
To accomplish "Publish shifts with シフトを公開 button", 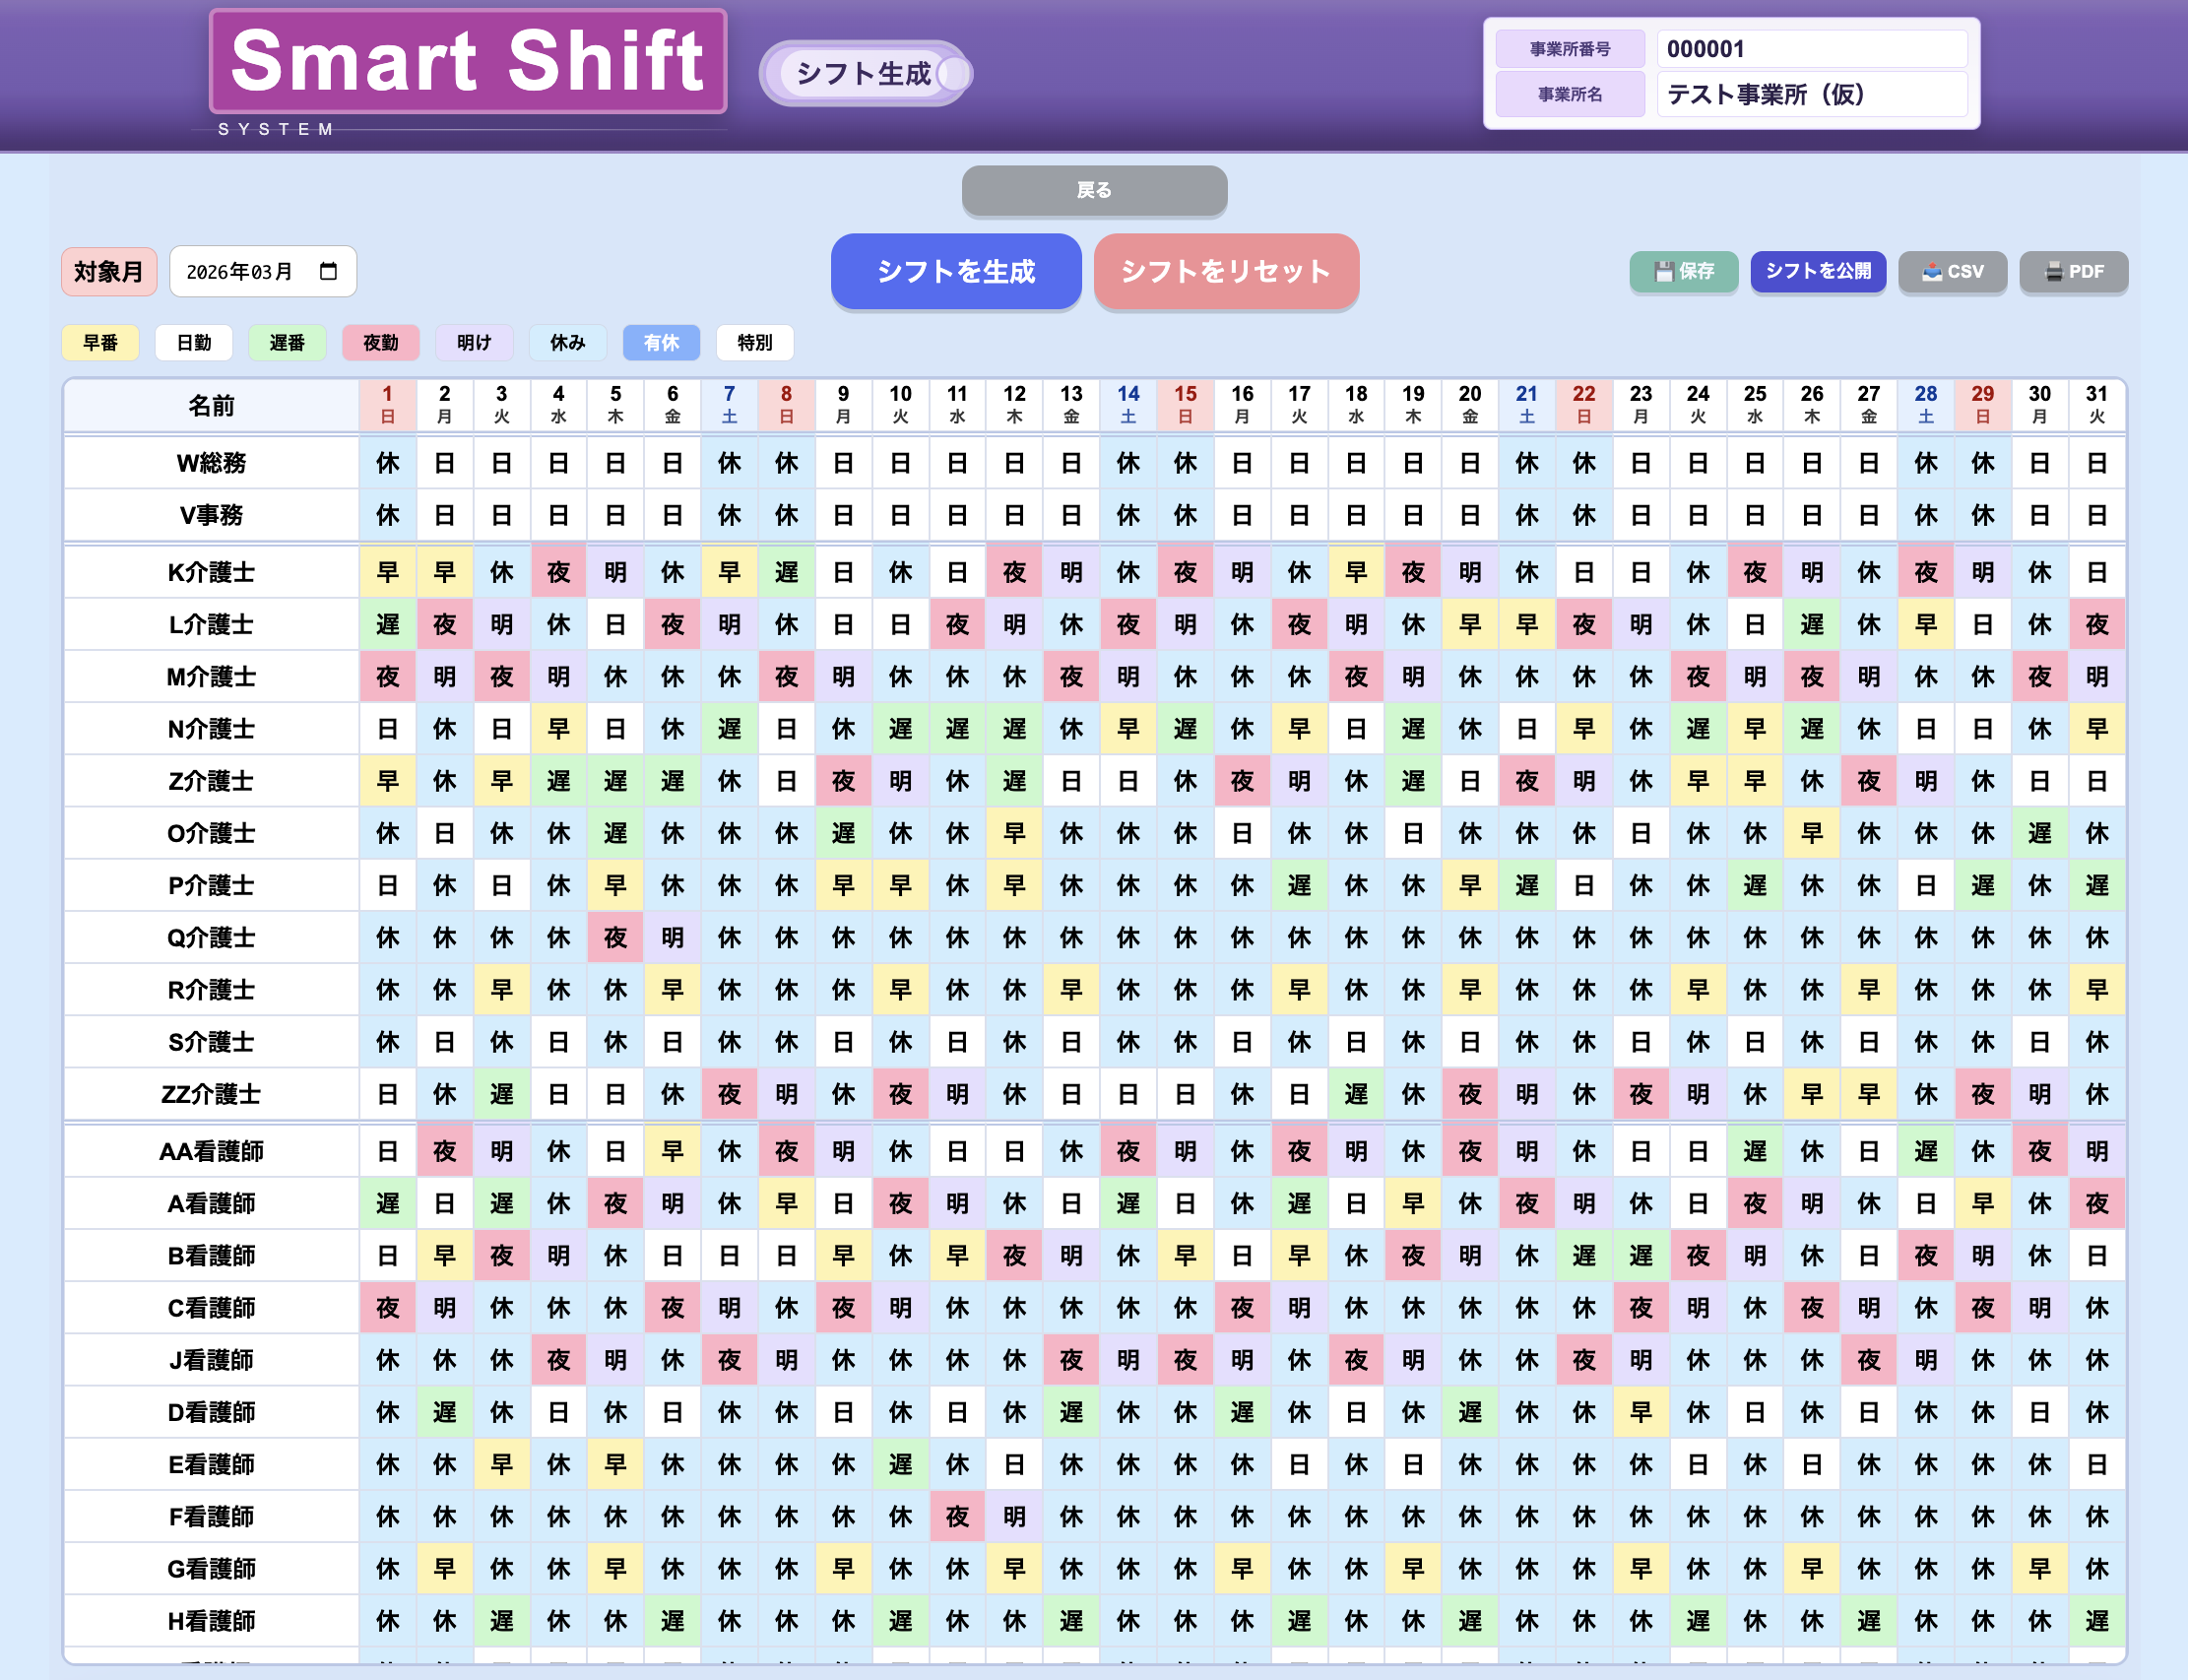I will [1817, 271].
